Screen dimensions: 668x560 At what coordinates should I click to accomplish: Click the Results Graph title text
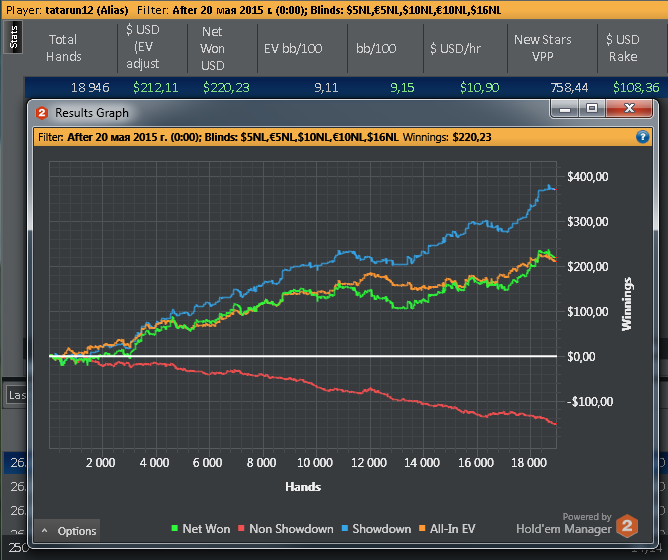pos(92,113)
